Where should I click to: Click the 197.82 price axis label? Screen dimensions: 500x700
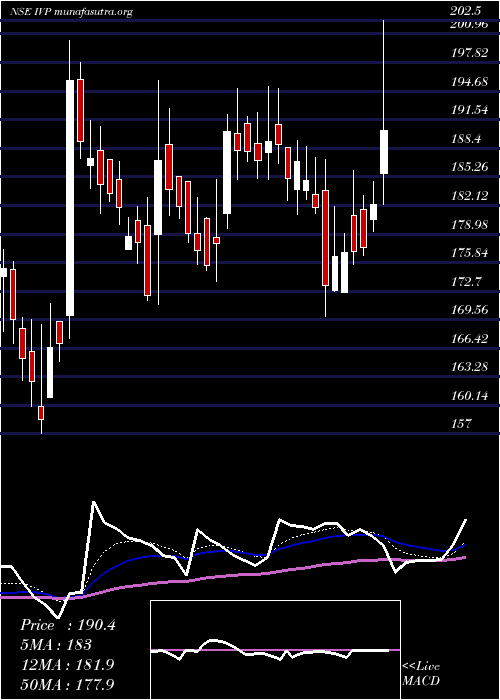(469, 53)
